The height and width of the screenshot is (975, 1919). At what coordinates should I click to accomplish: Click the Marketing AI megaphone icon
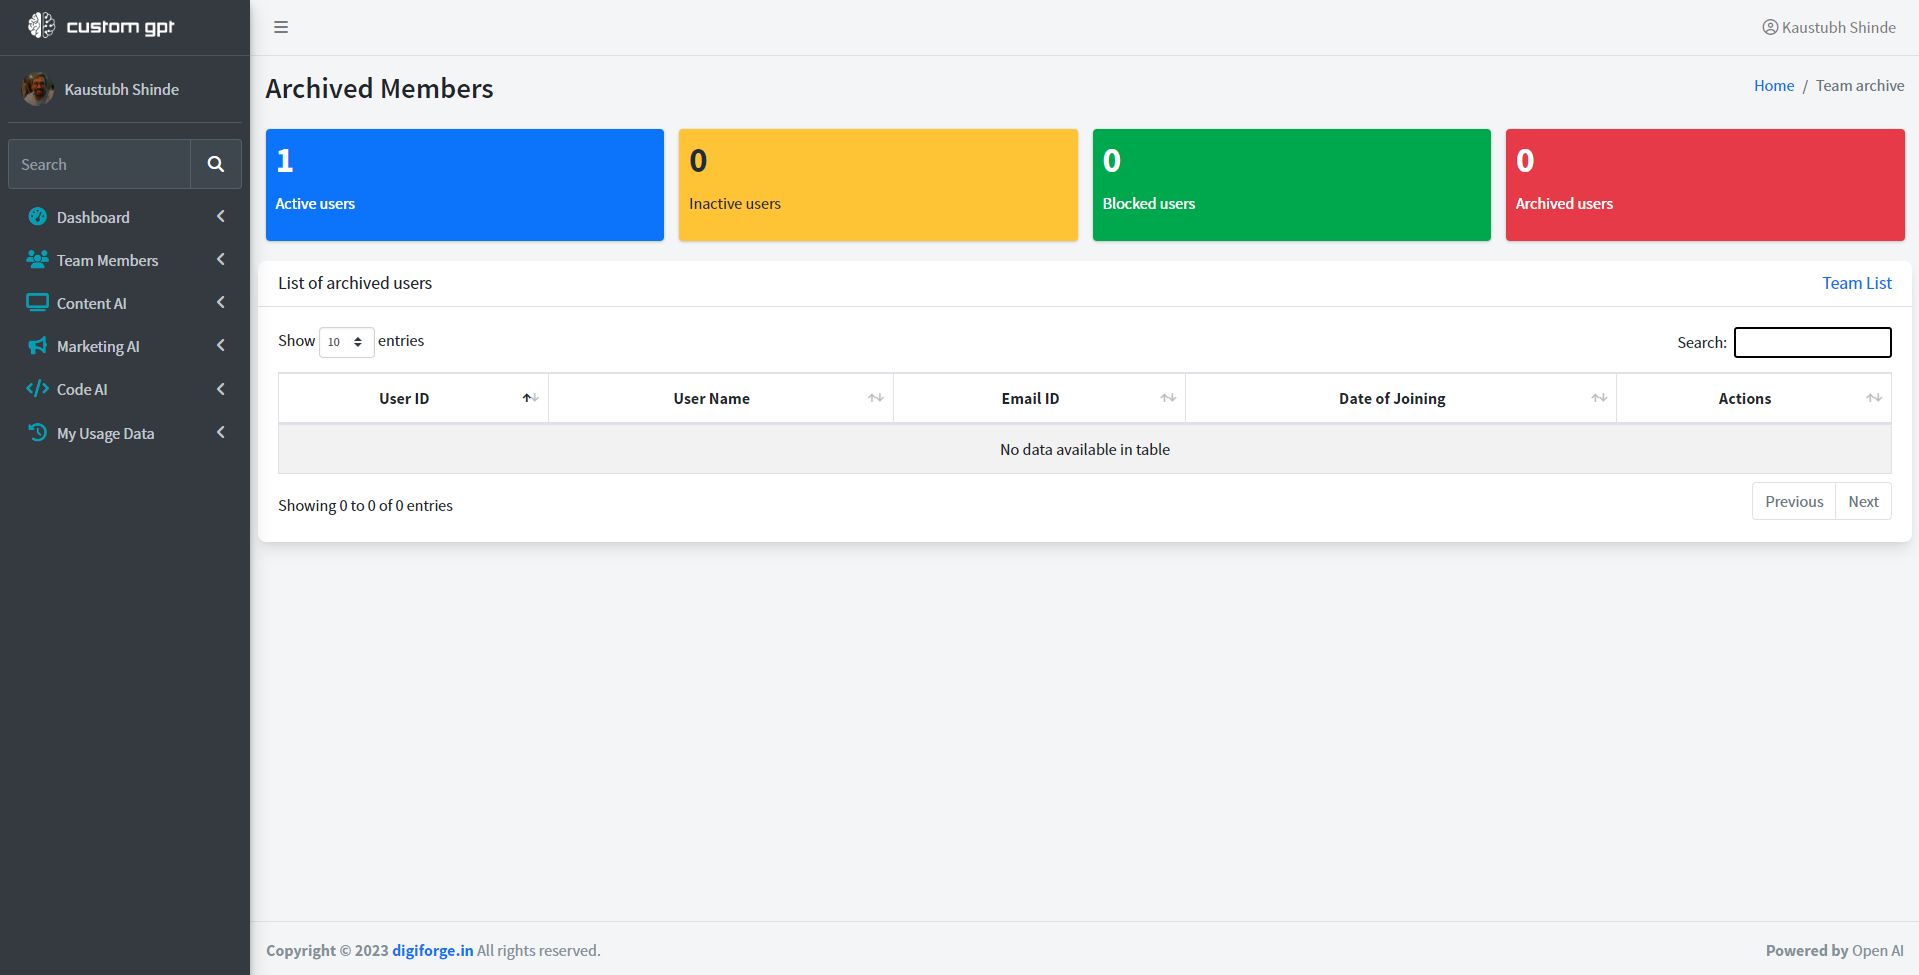click(37, 346)
